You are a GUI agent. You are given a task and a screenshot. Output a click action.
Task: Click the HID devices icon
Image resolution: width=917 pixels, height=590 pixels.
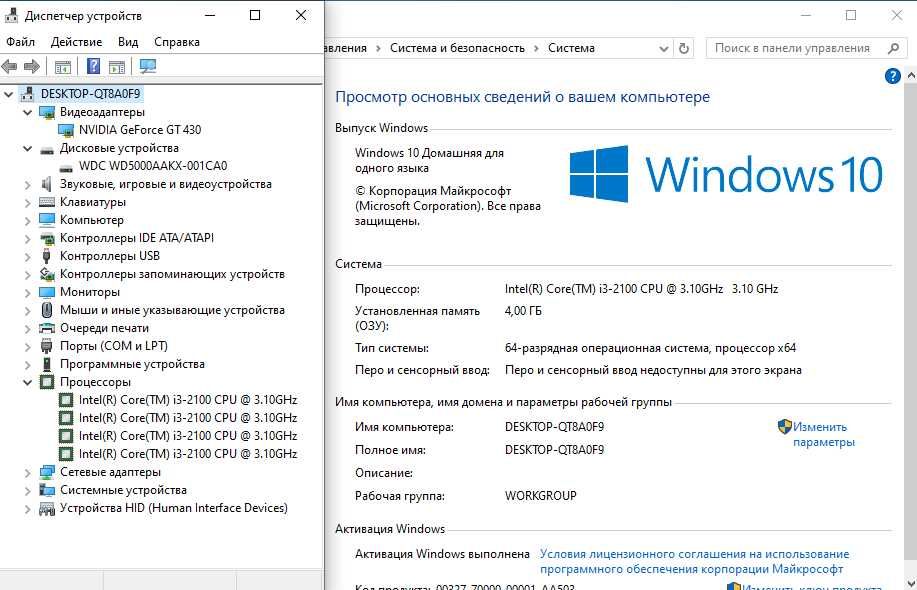[47, 509]
